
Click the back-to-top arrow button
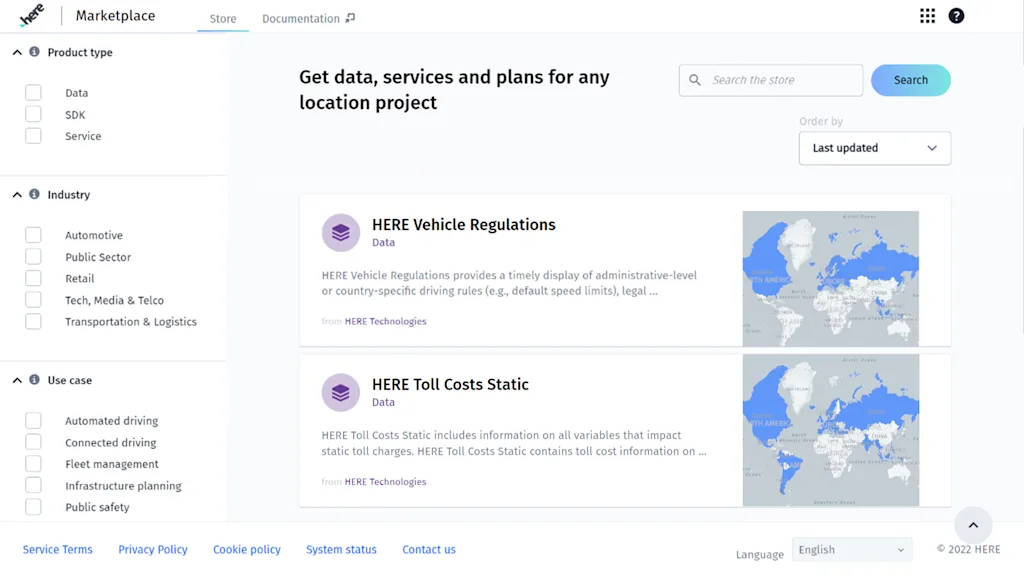(x=973, y=525)
